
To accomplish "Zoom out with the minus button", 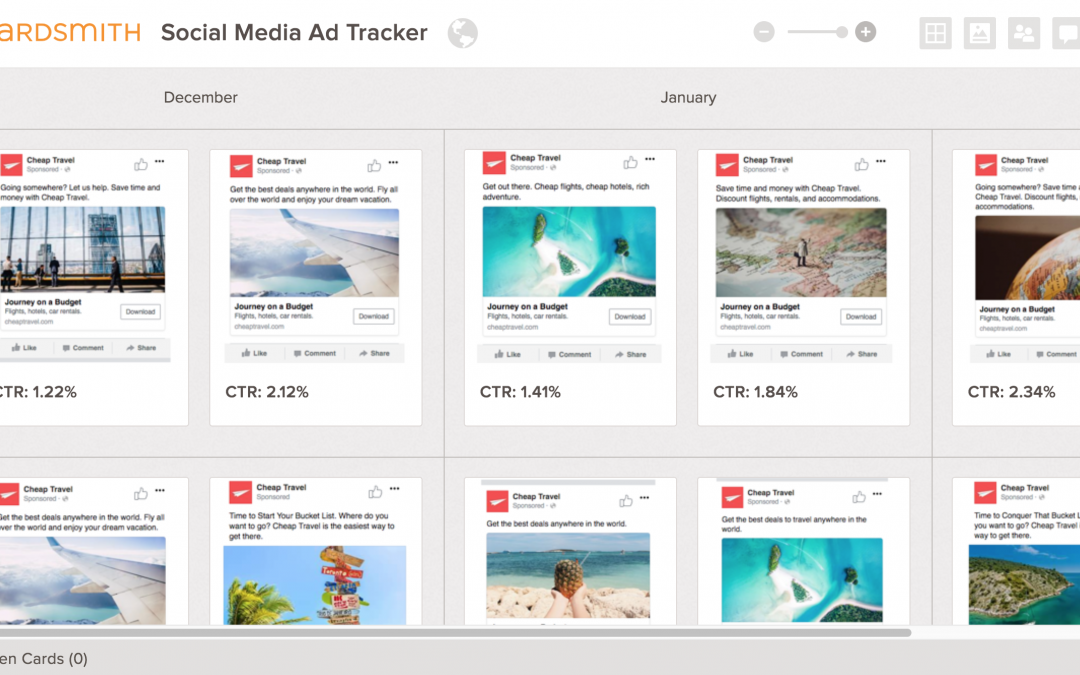I will pyautogui.click(x=764, y=32).
